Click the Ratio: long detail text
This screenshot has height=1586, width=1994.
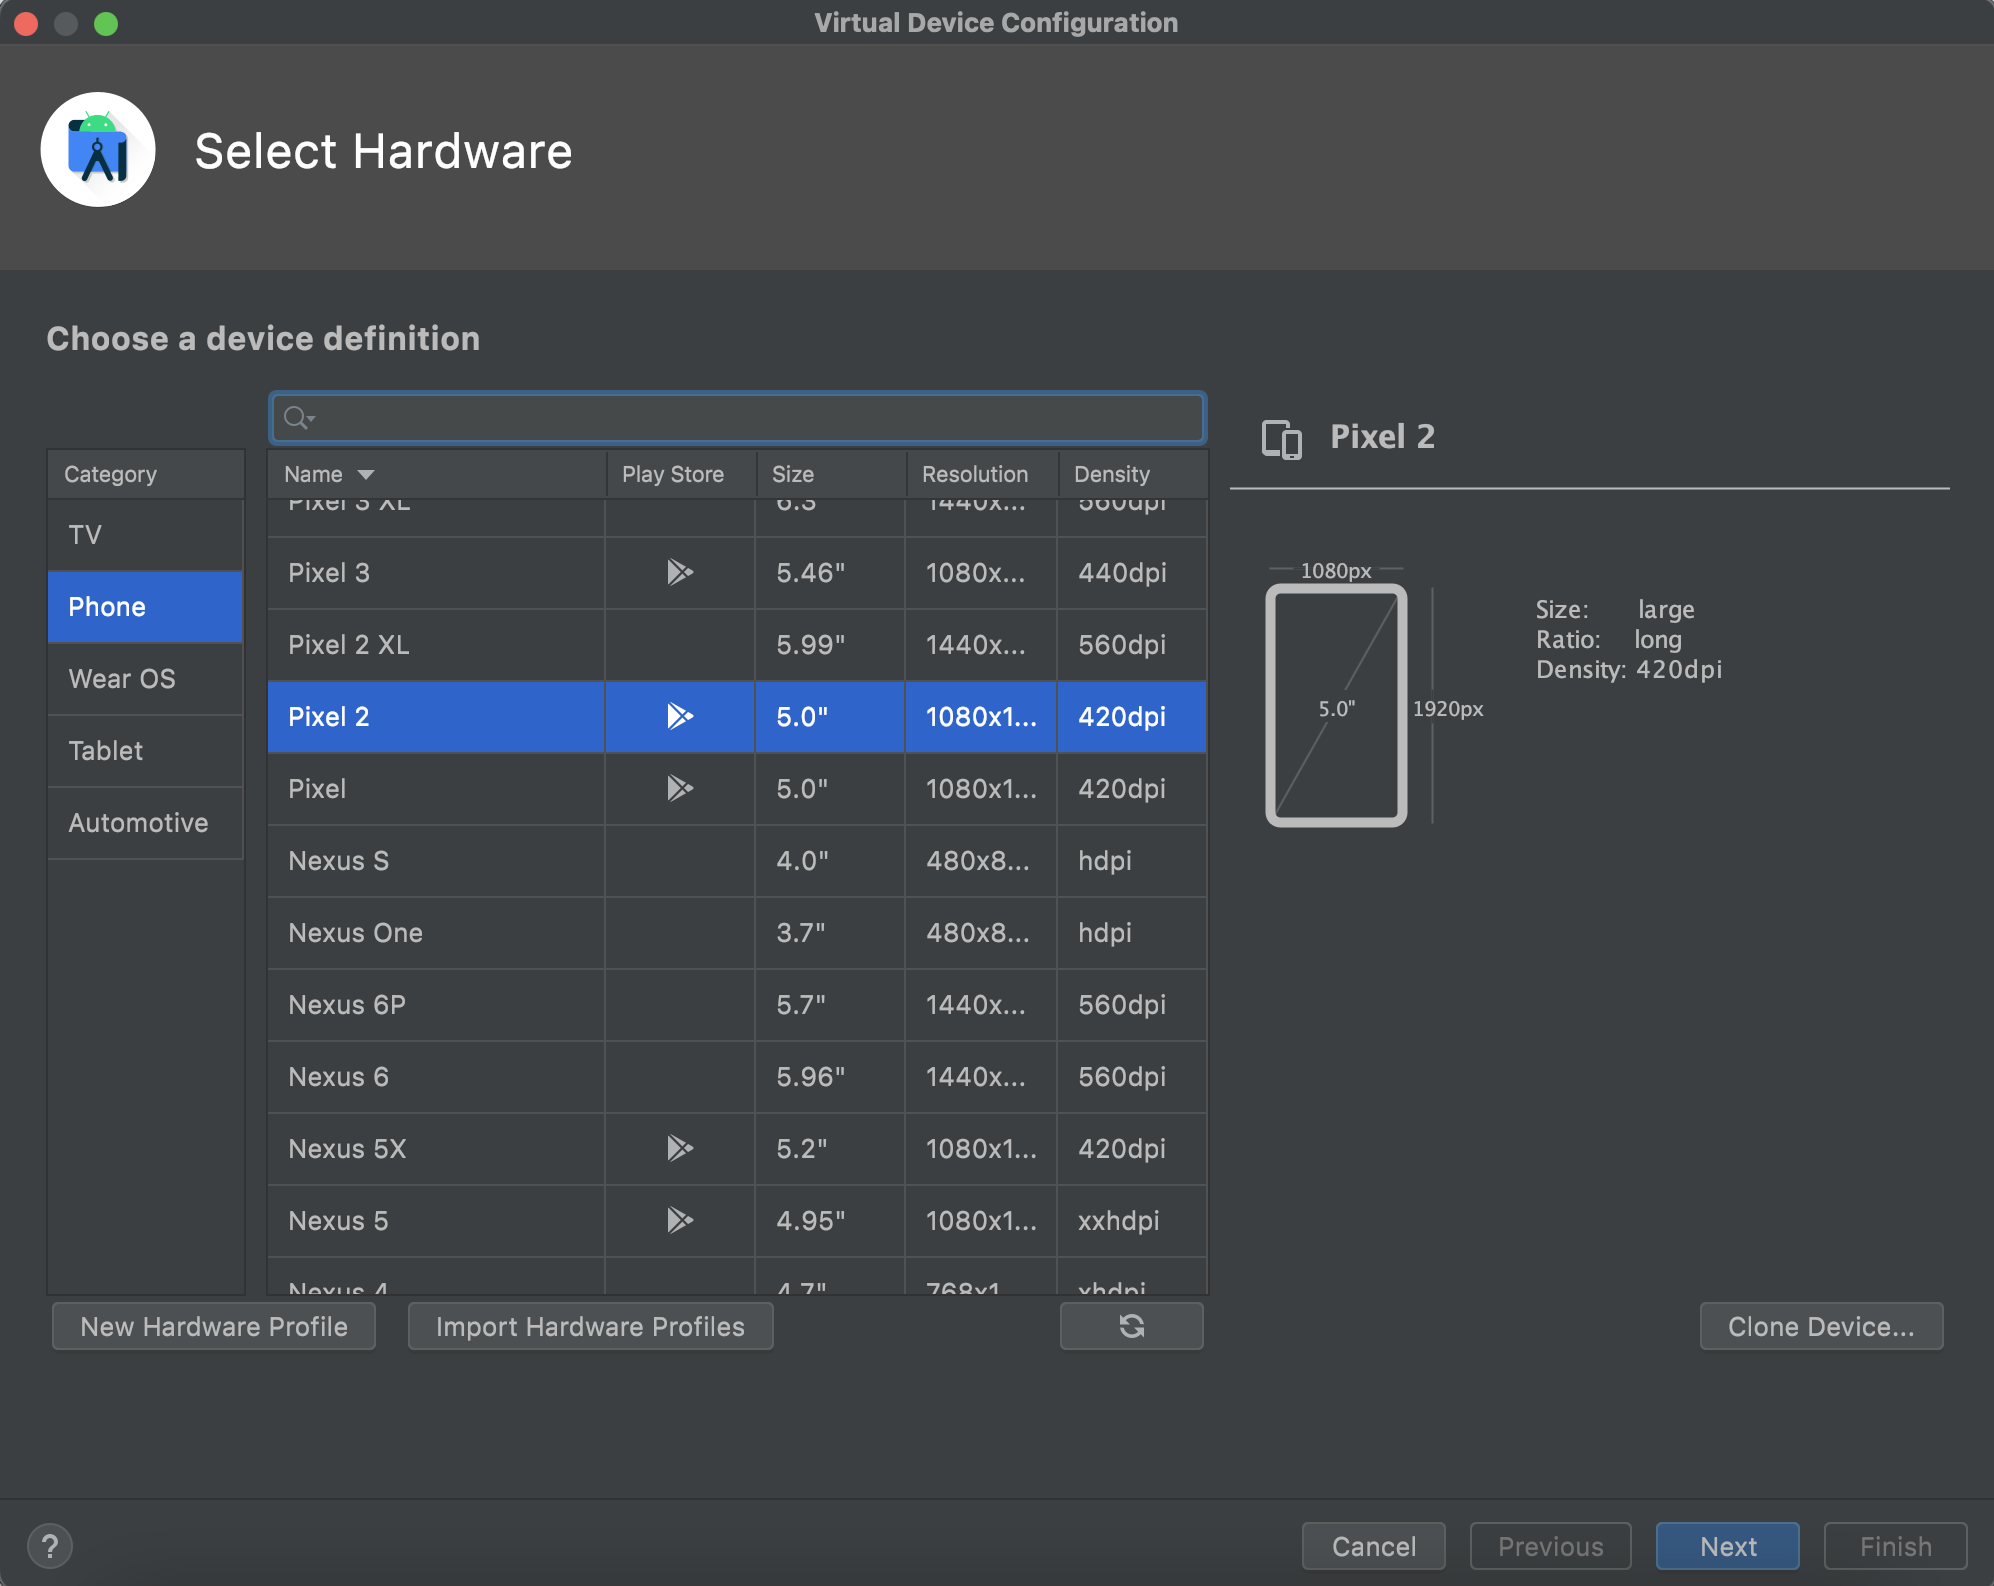pyautogui.click(x=1609, y=639)
